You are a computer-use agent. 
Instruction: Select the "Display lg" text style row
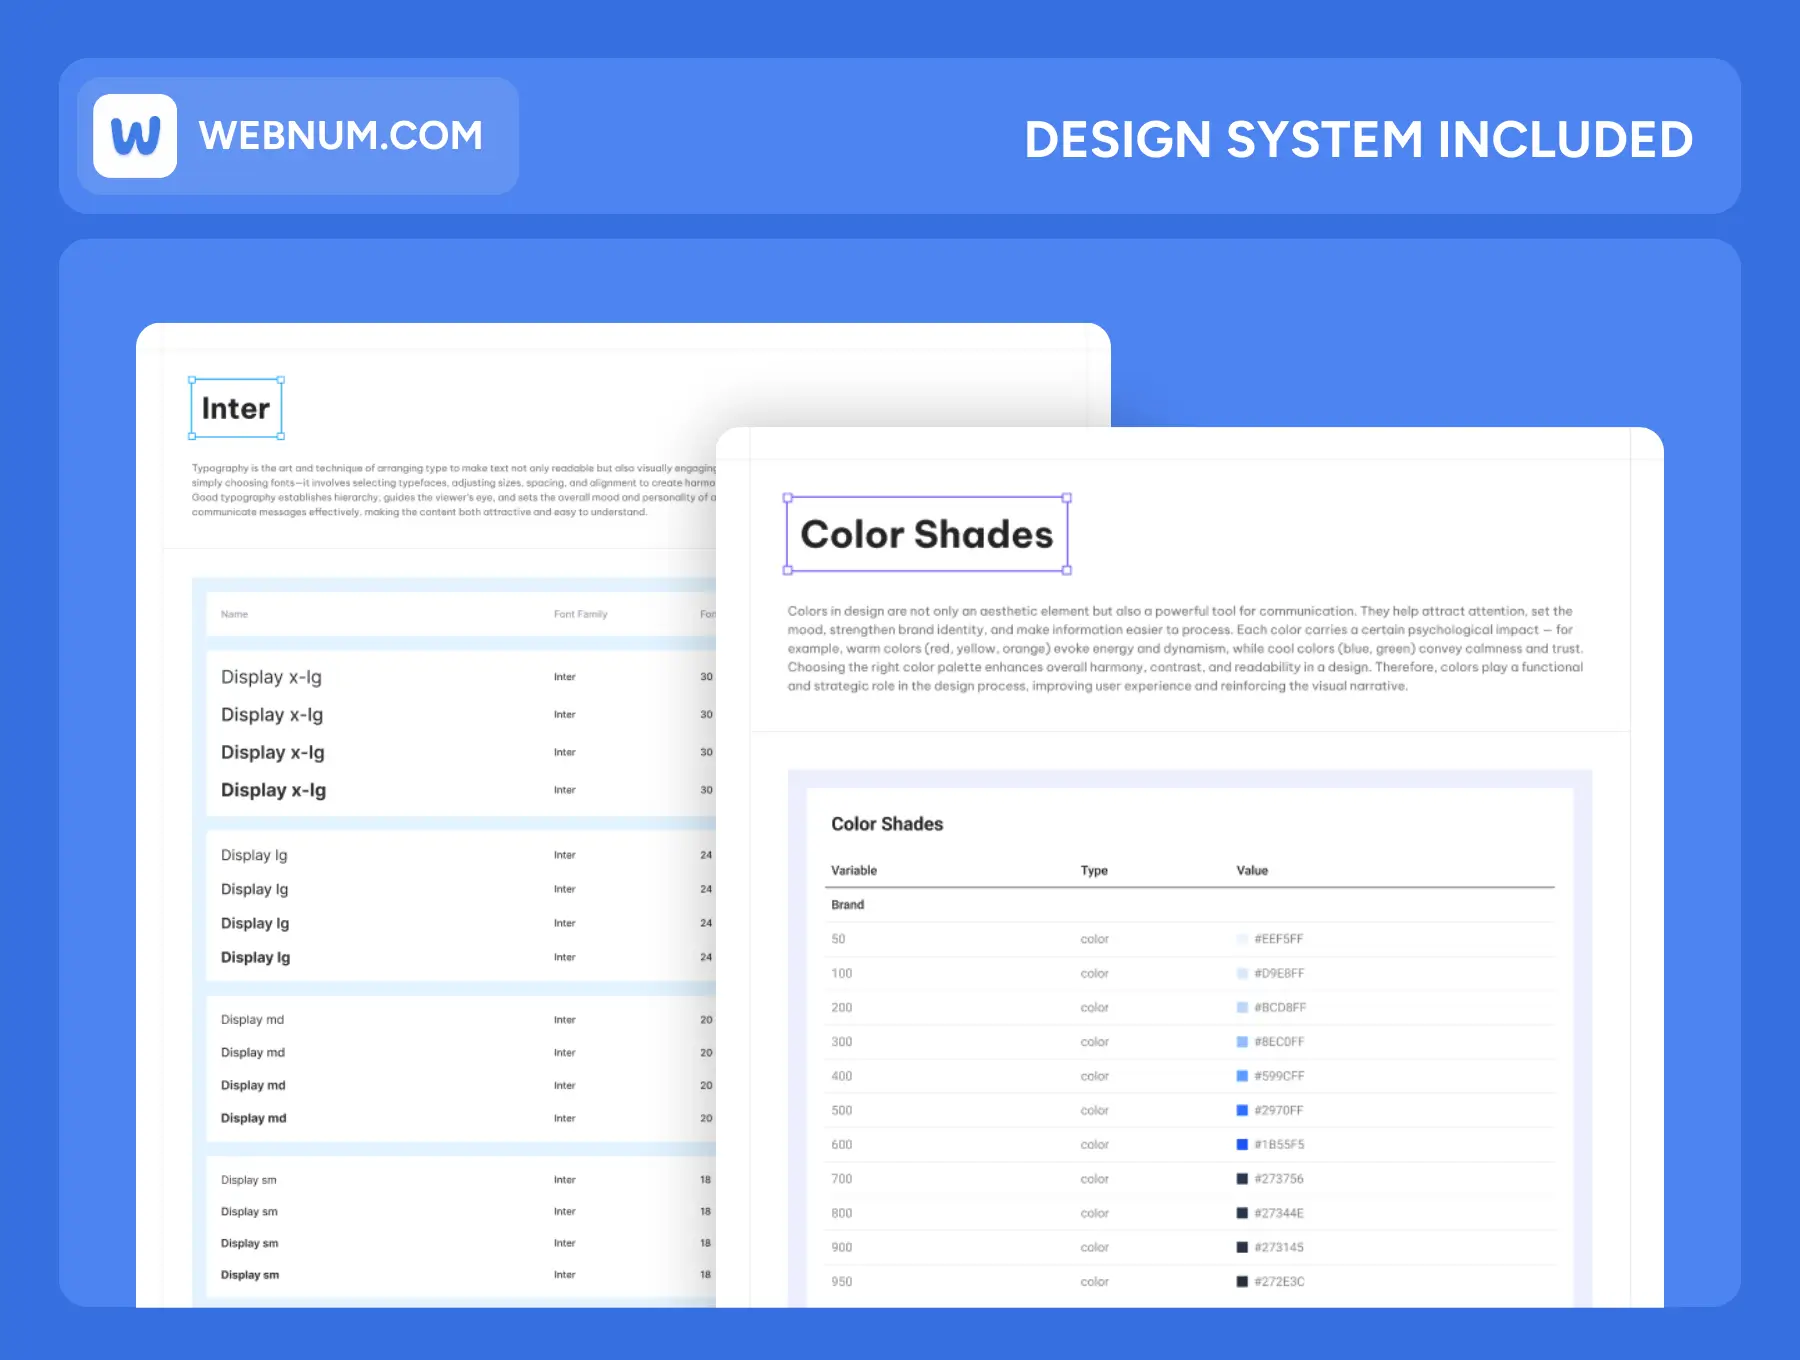point(254,855)
